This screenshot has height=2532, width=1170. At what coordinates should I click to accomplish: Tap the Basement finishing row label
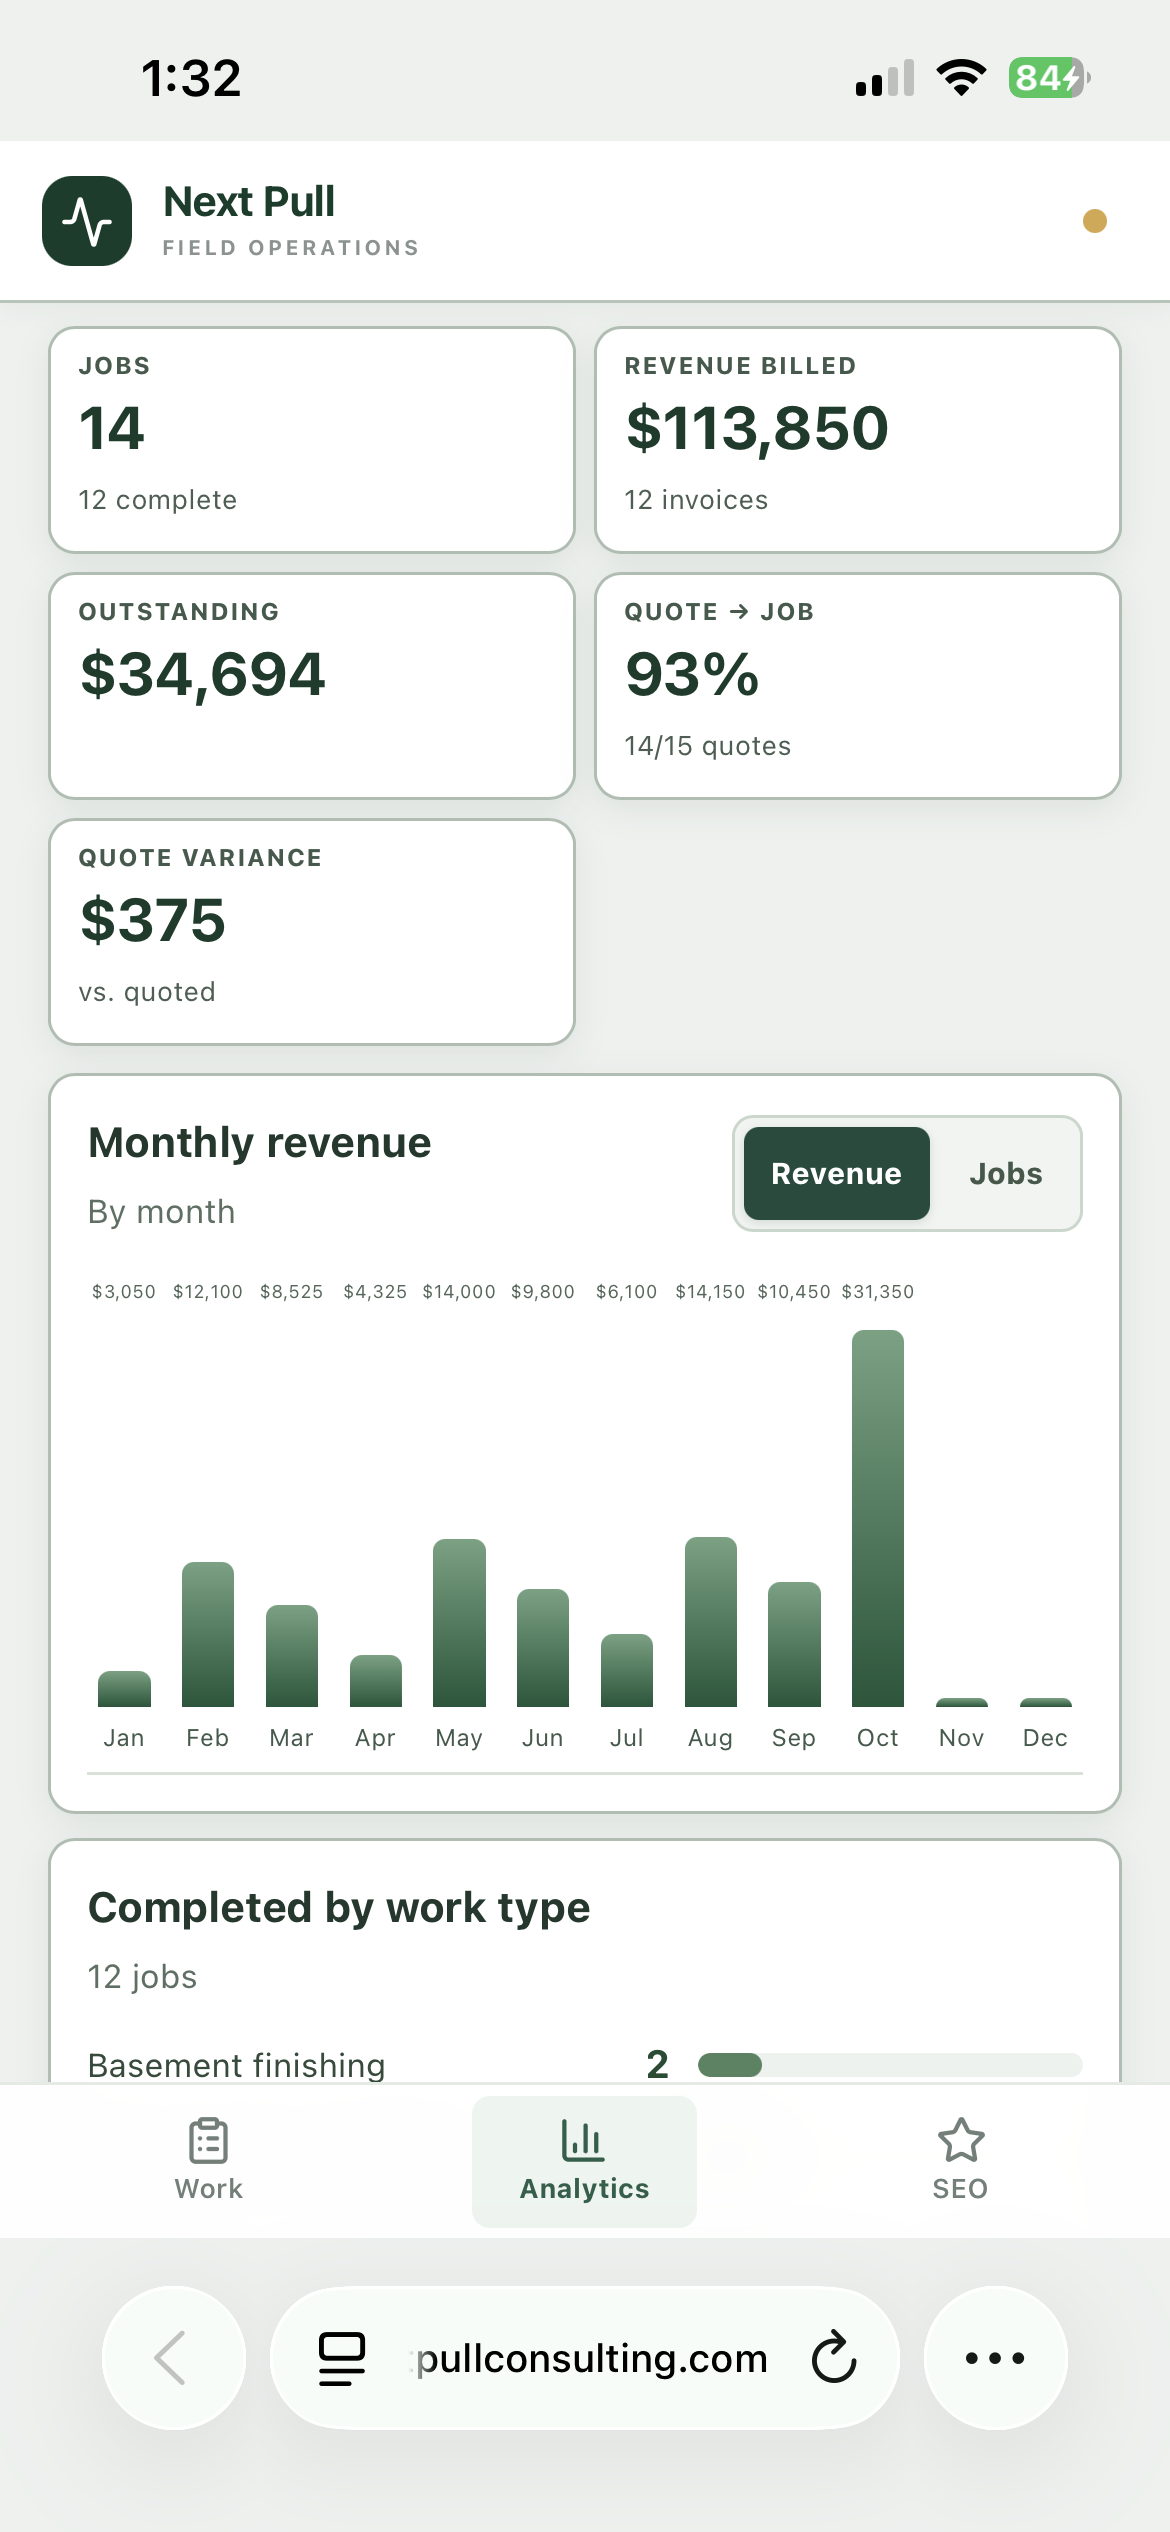coord(237,2066)
